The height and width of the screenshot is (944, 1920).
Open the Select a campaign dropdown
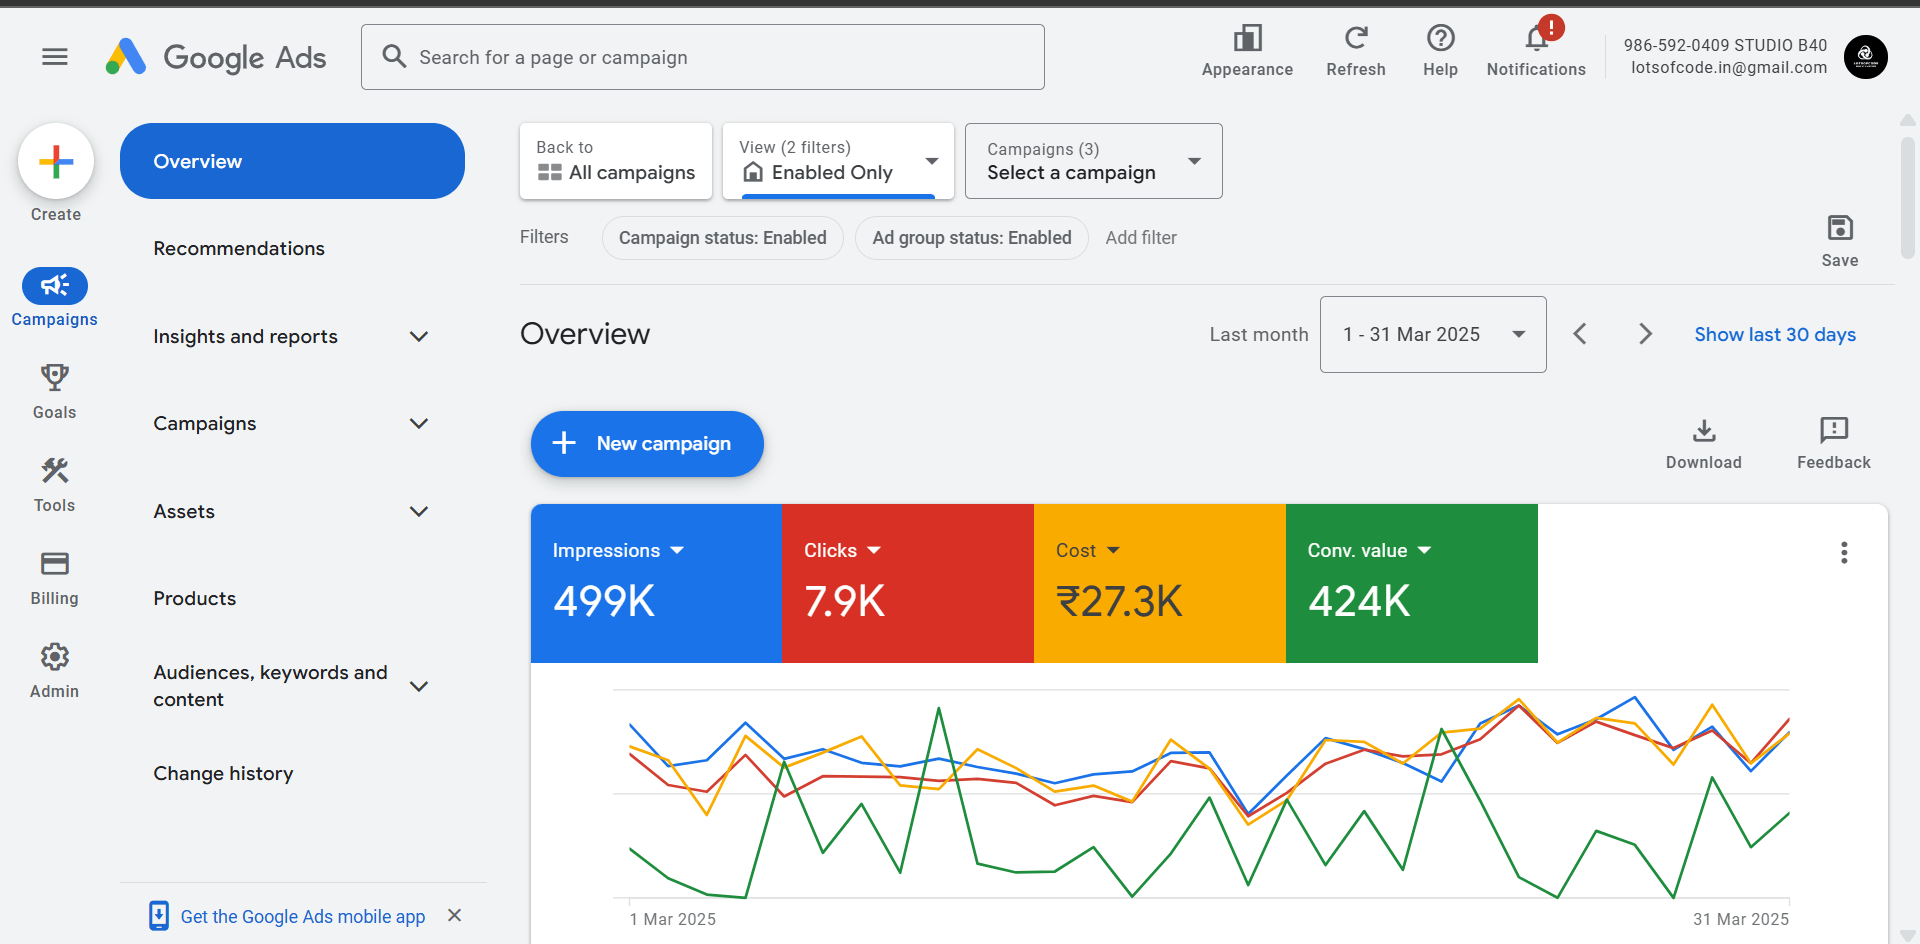(1093, 162)
